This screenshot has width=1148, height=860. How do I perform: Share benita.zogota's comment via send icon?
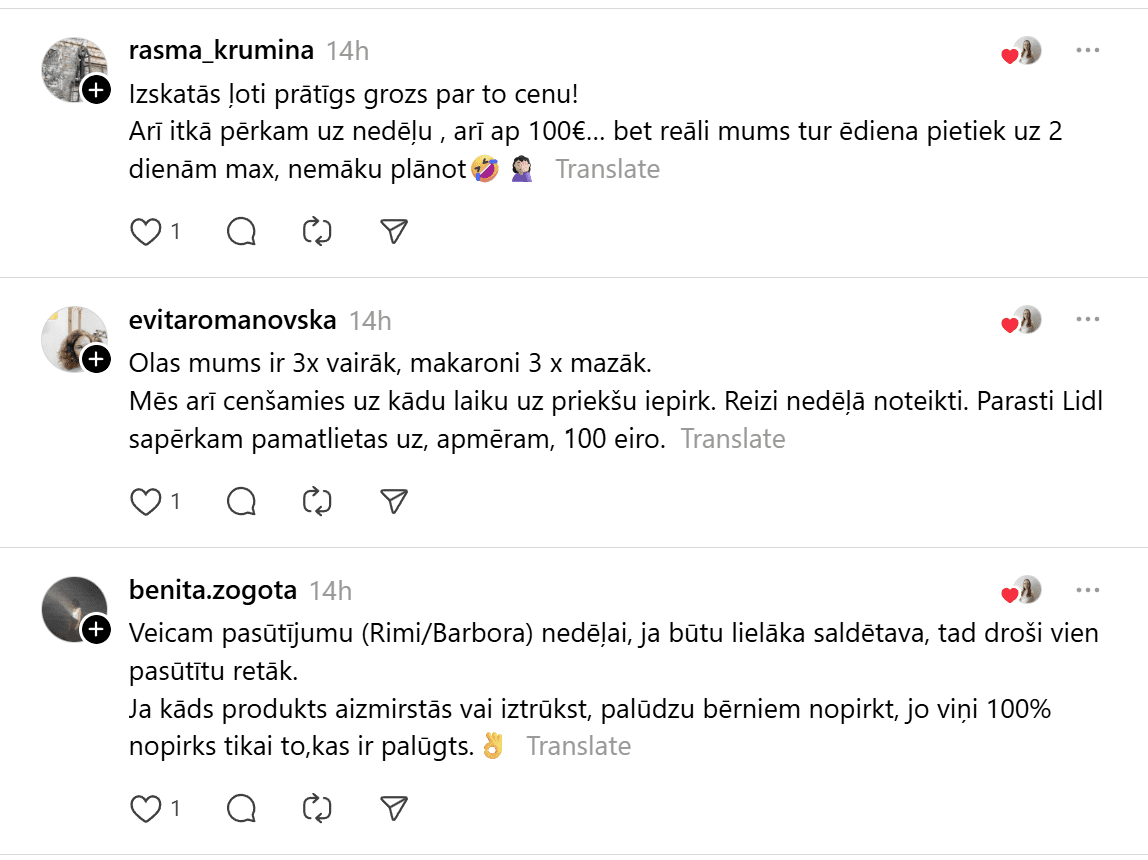(395, 808)
